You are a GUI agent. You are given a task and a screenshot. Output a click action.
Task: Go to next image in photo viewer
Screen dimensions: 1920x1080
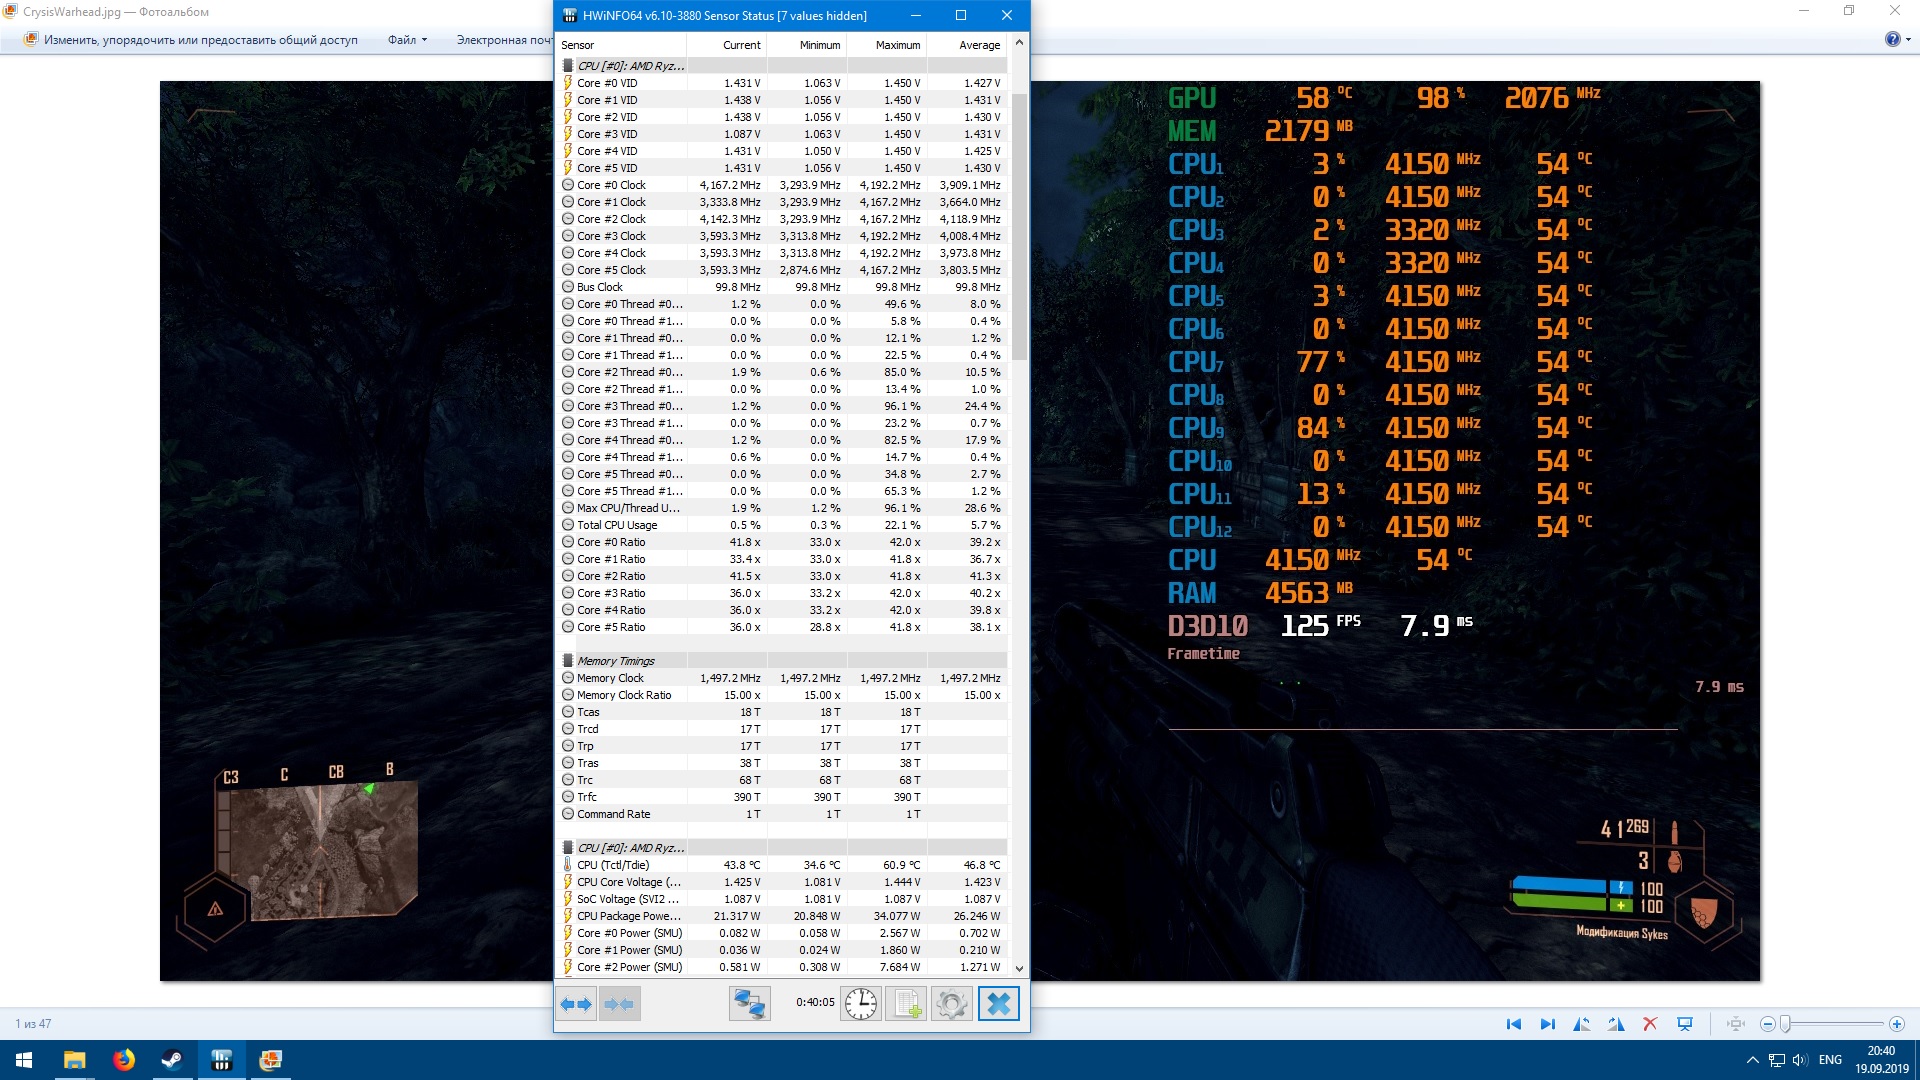(x=1547, y=1024)
